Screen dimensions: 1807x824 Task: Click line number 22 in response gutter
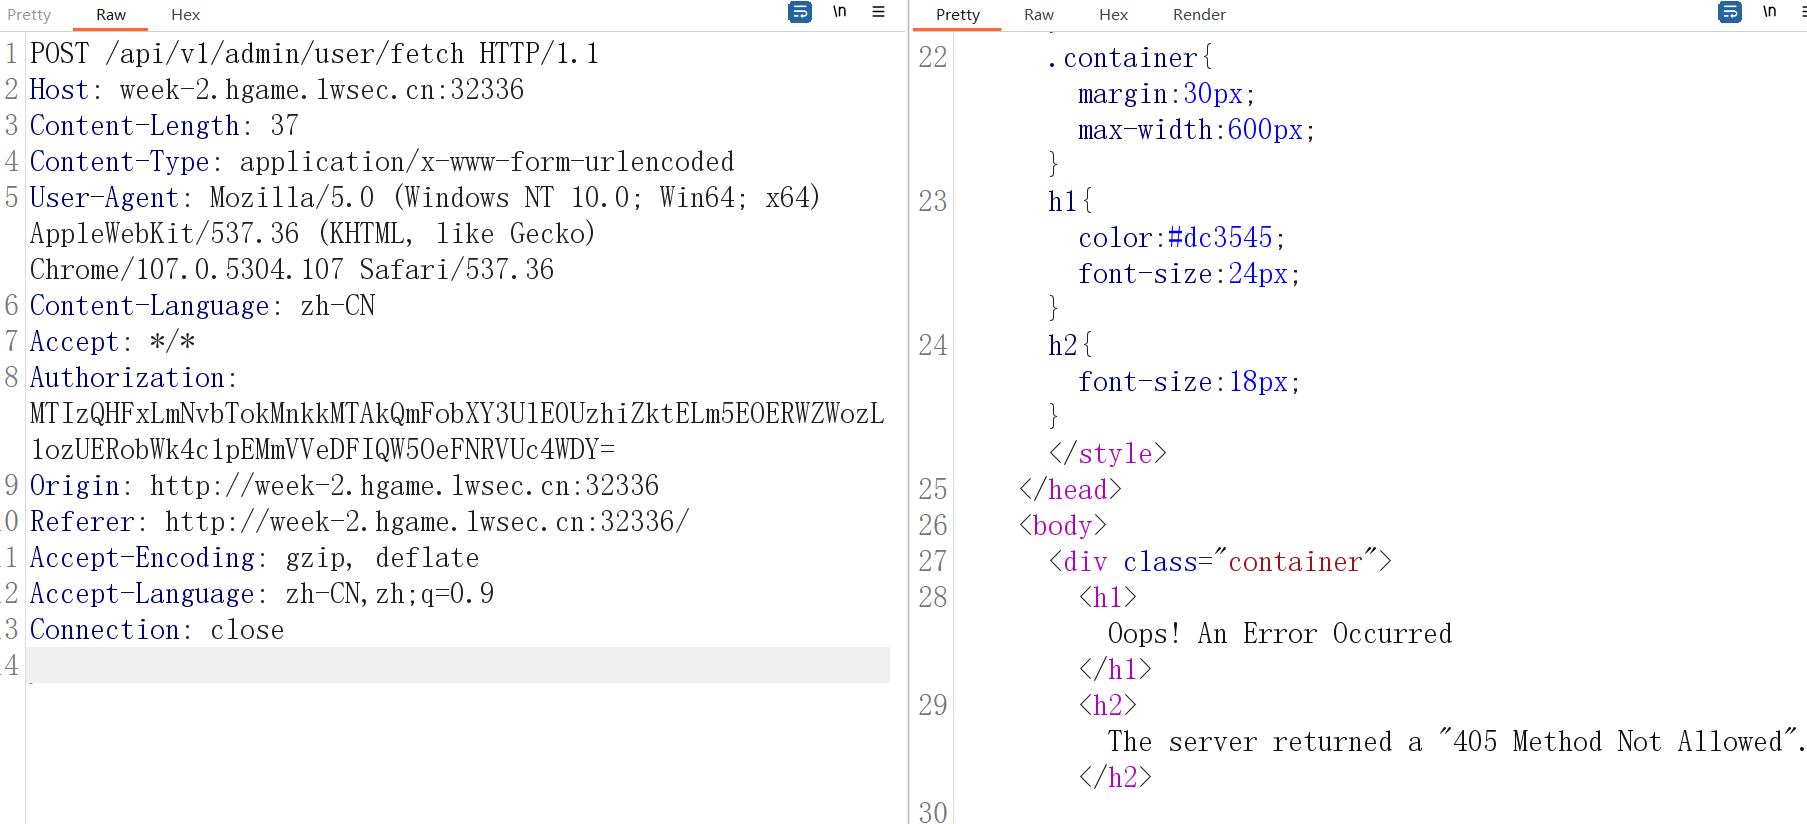[x=932, y=58]
